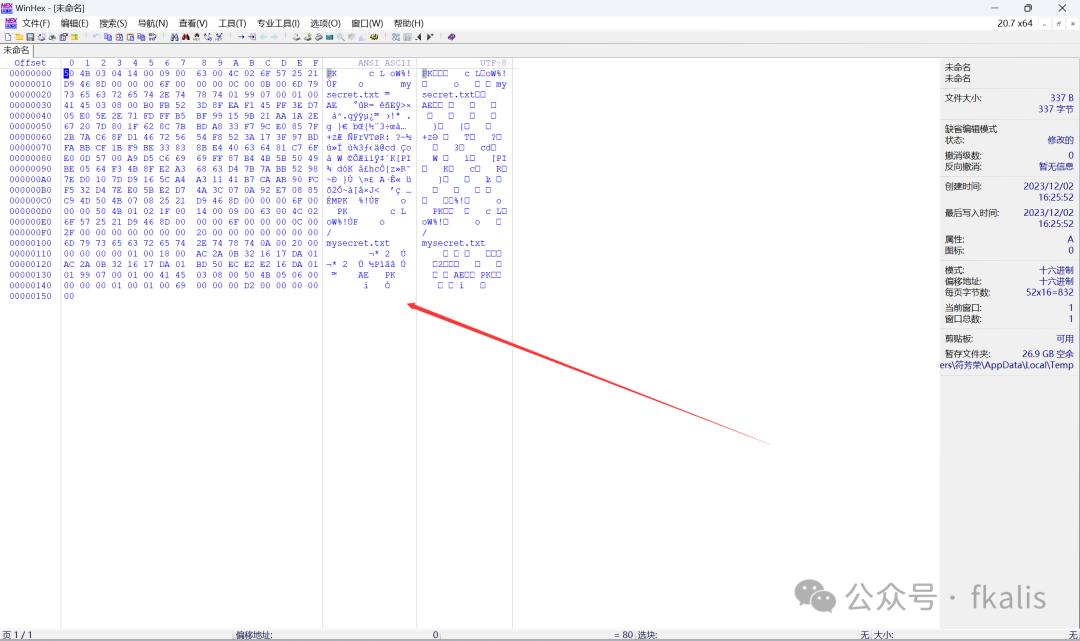Open the 帮助(H) menu

pos(408,23)
